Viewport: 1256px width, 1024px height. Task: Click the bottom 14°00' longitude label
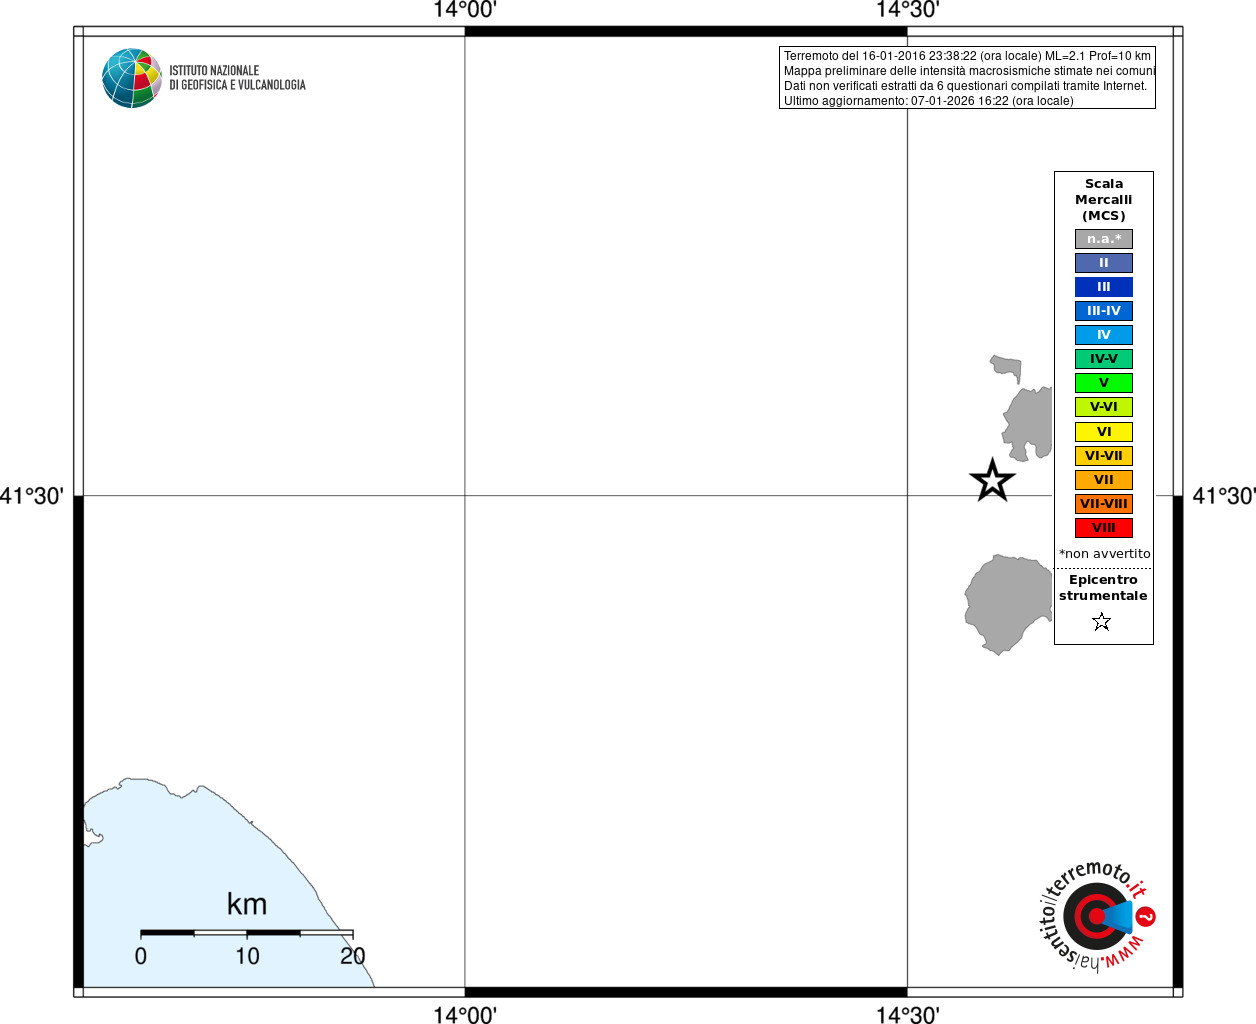click(464, 1014)
